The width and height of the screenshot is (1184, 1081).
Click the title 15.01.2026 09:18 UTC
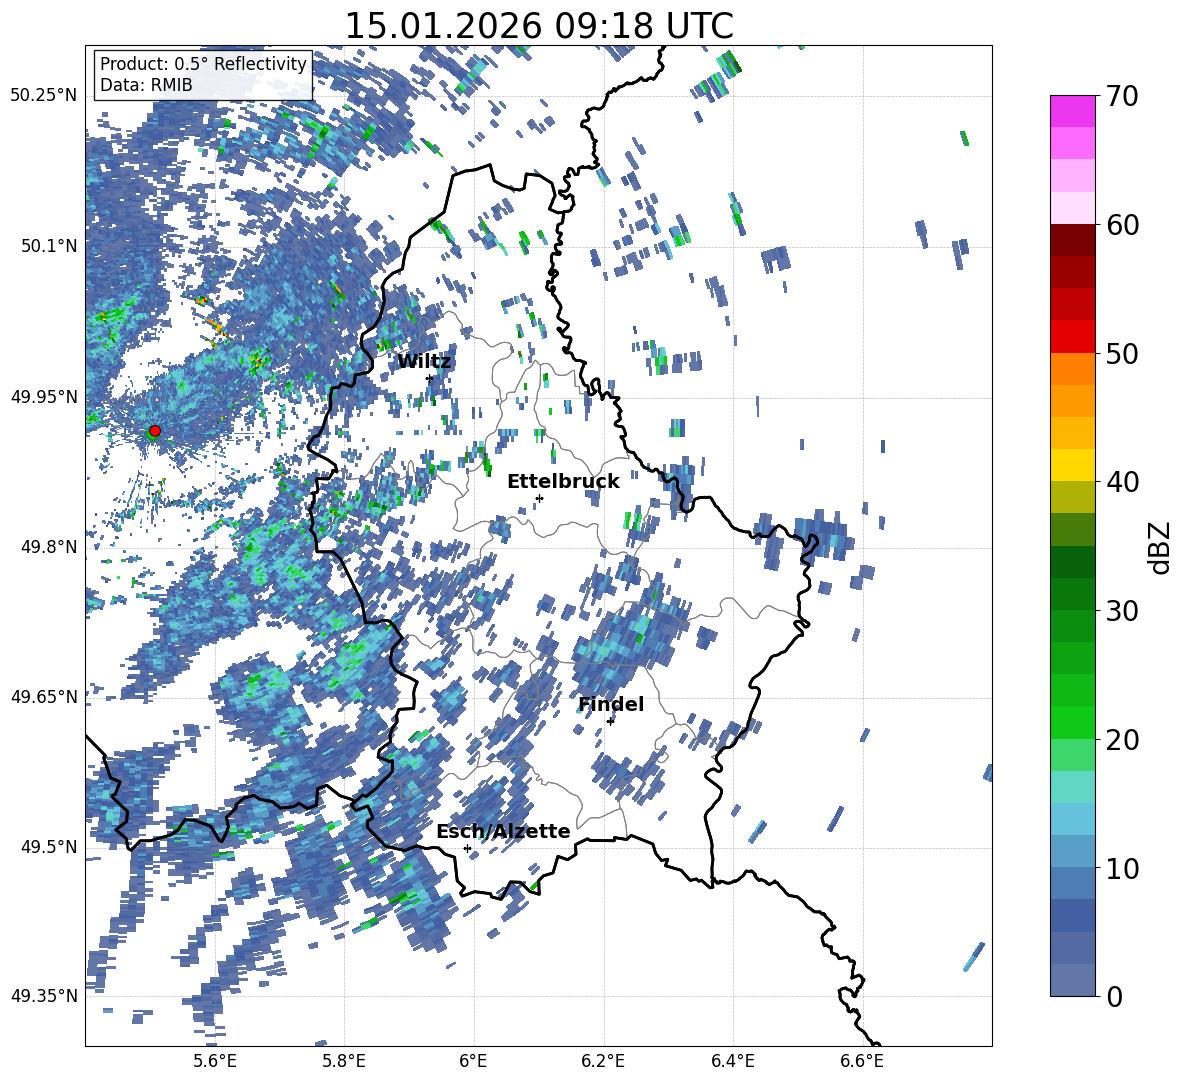coord(539,26)
